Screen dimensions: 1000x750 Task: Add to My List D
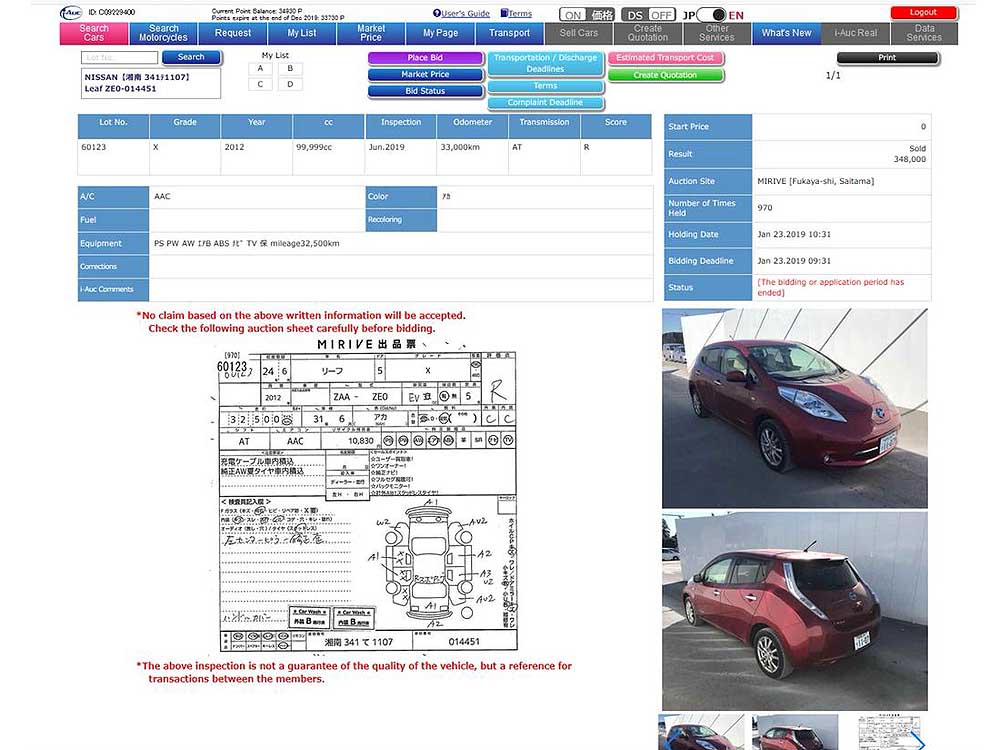(290, 84)
